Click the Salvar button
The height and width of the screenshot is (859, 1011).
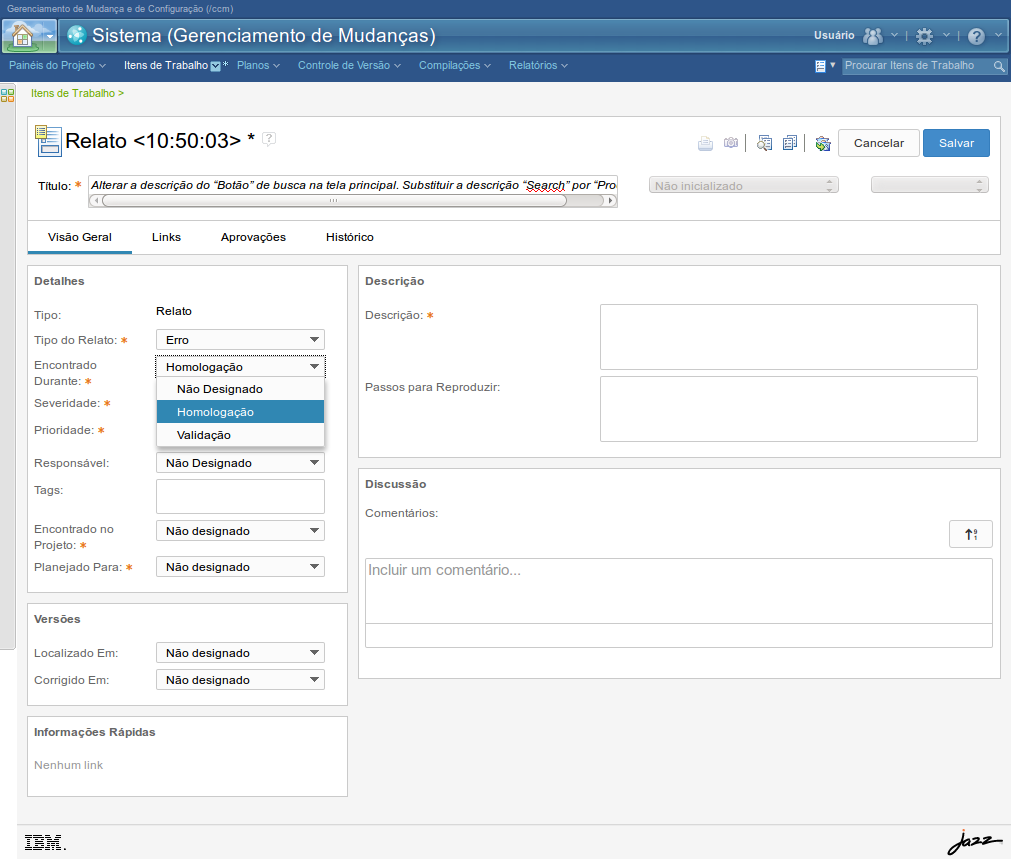tap(956, 143)
